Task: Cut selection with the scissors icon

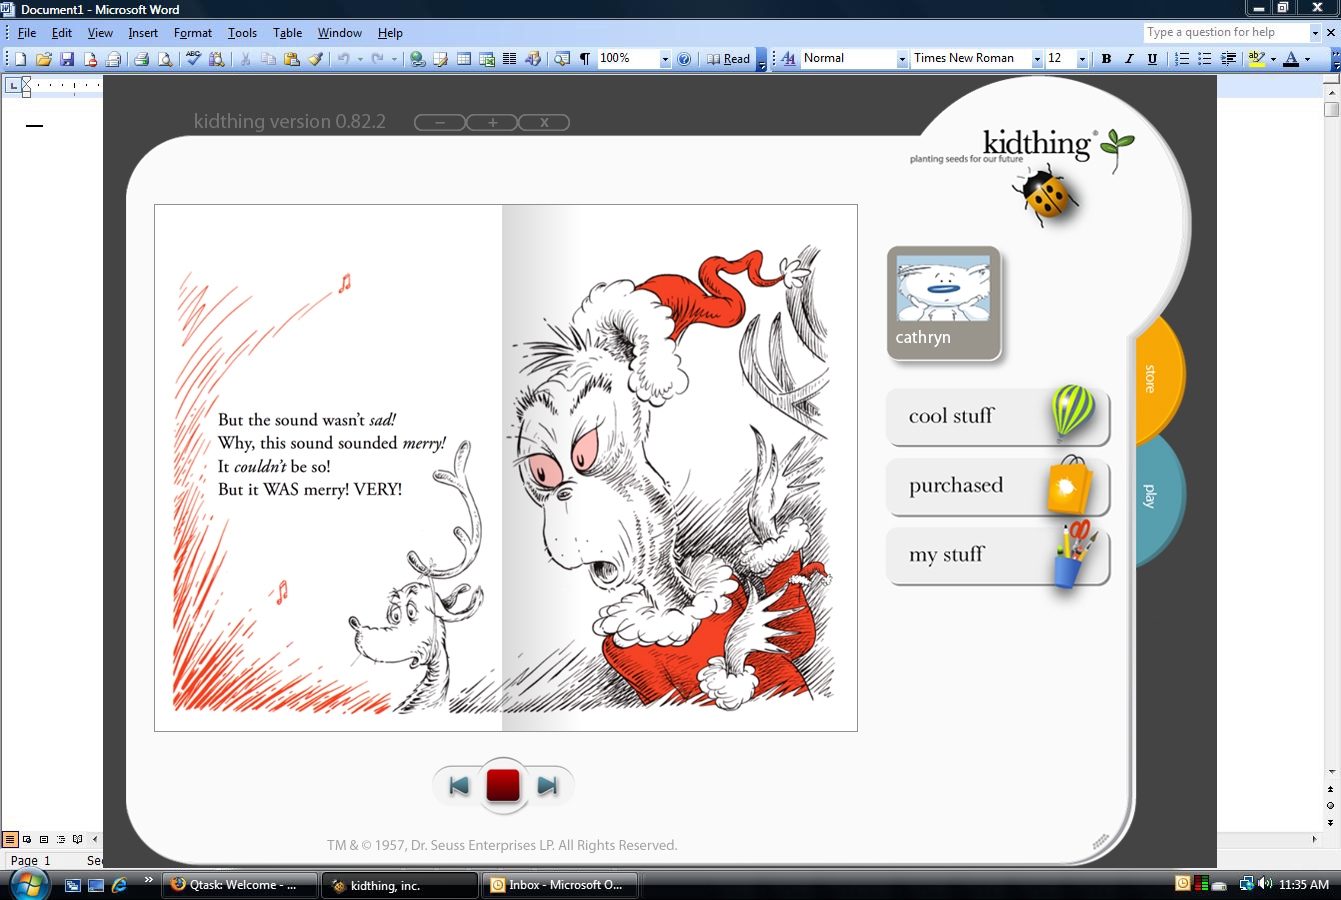Action: (x=245, y=59)
